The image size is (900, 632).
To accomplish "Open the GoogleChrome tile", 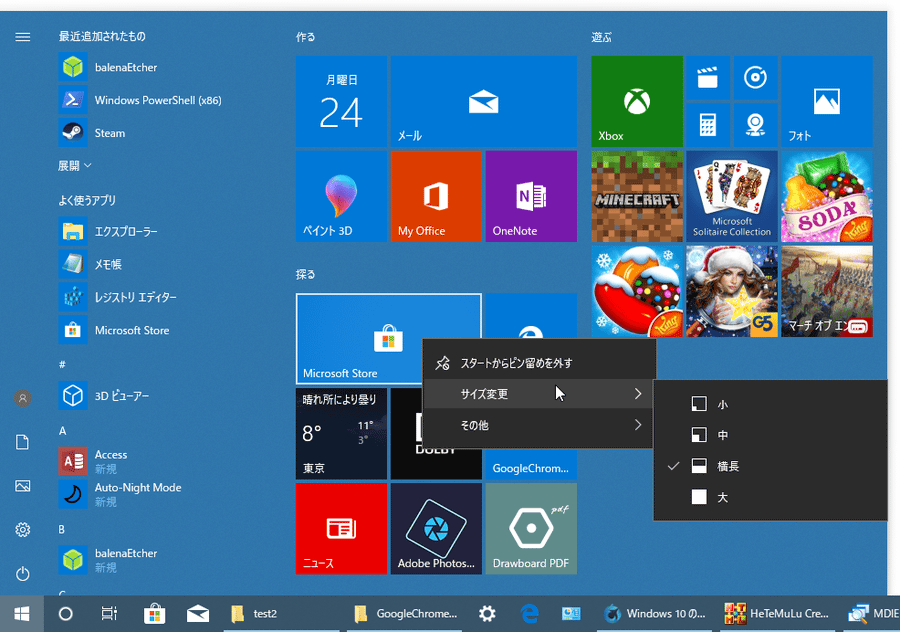I will tap(531, 464).
